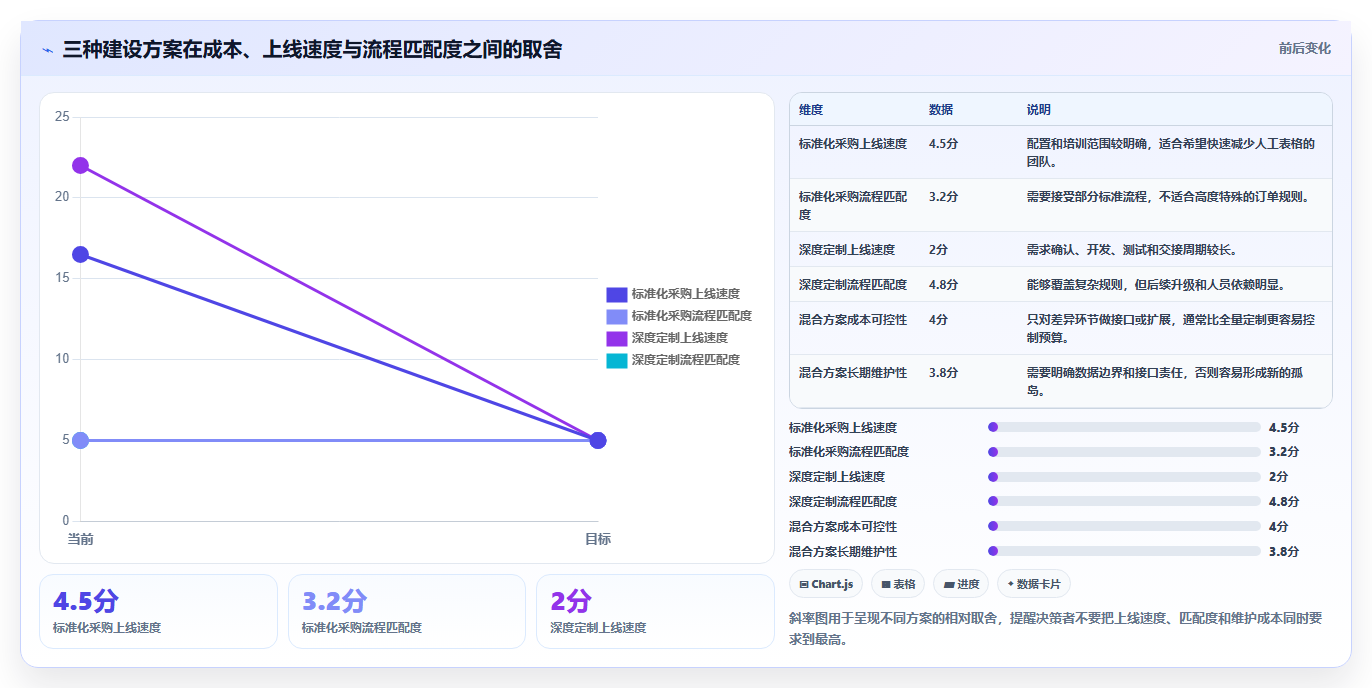The width and height of the screenshot is (1372, 688).
Task: Click the data point at 目标
Action: click(598, 440)
